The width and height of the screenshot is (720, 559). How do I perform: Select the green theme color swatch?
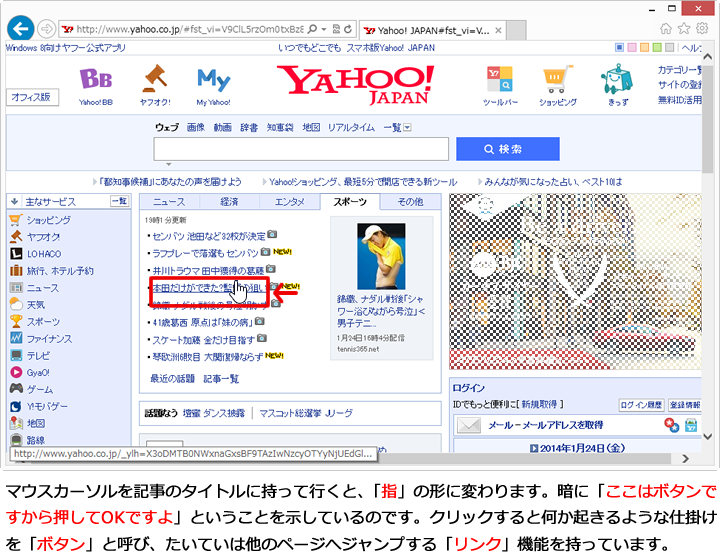coord(657,47)
